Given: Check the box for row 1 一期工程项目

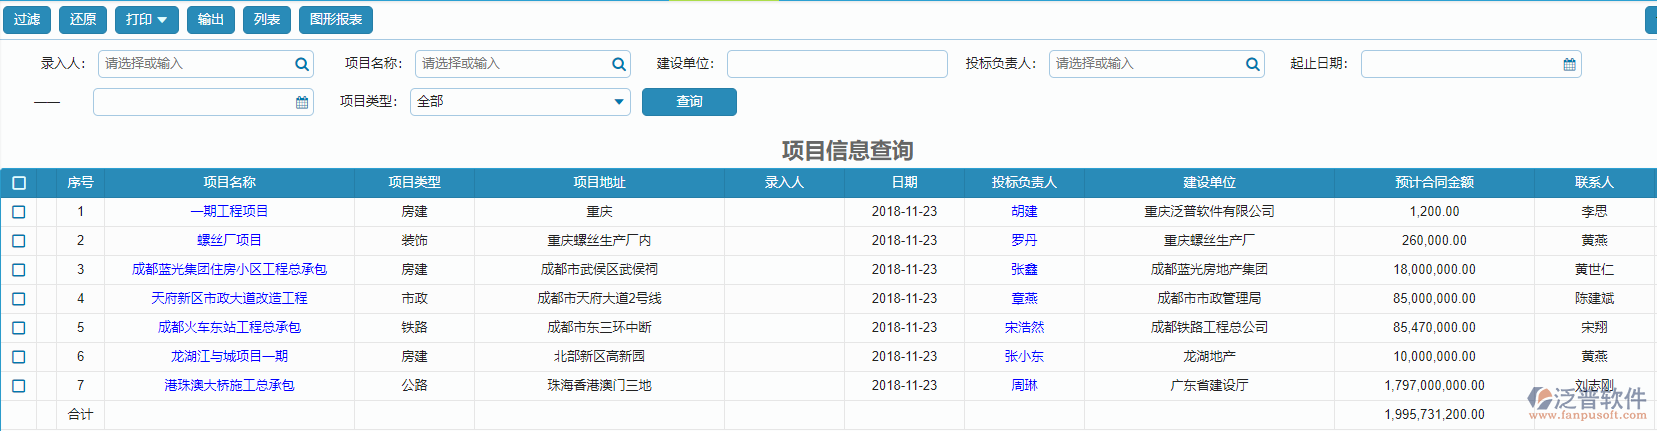Looking at the screenshot, I should tap(19, 212).
